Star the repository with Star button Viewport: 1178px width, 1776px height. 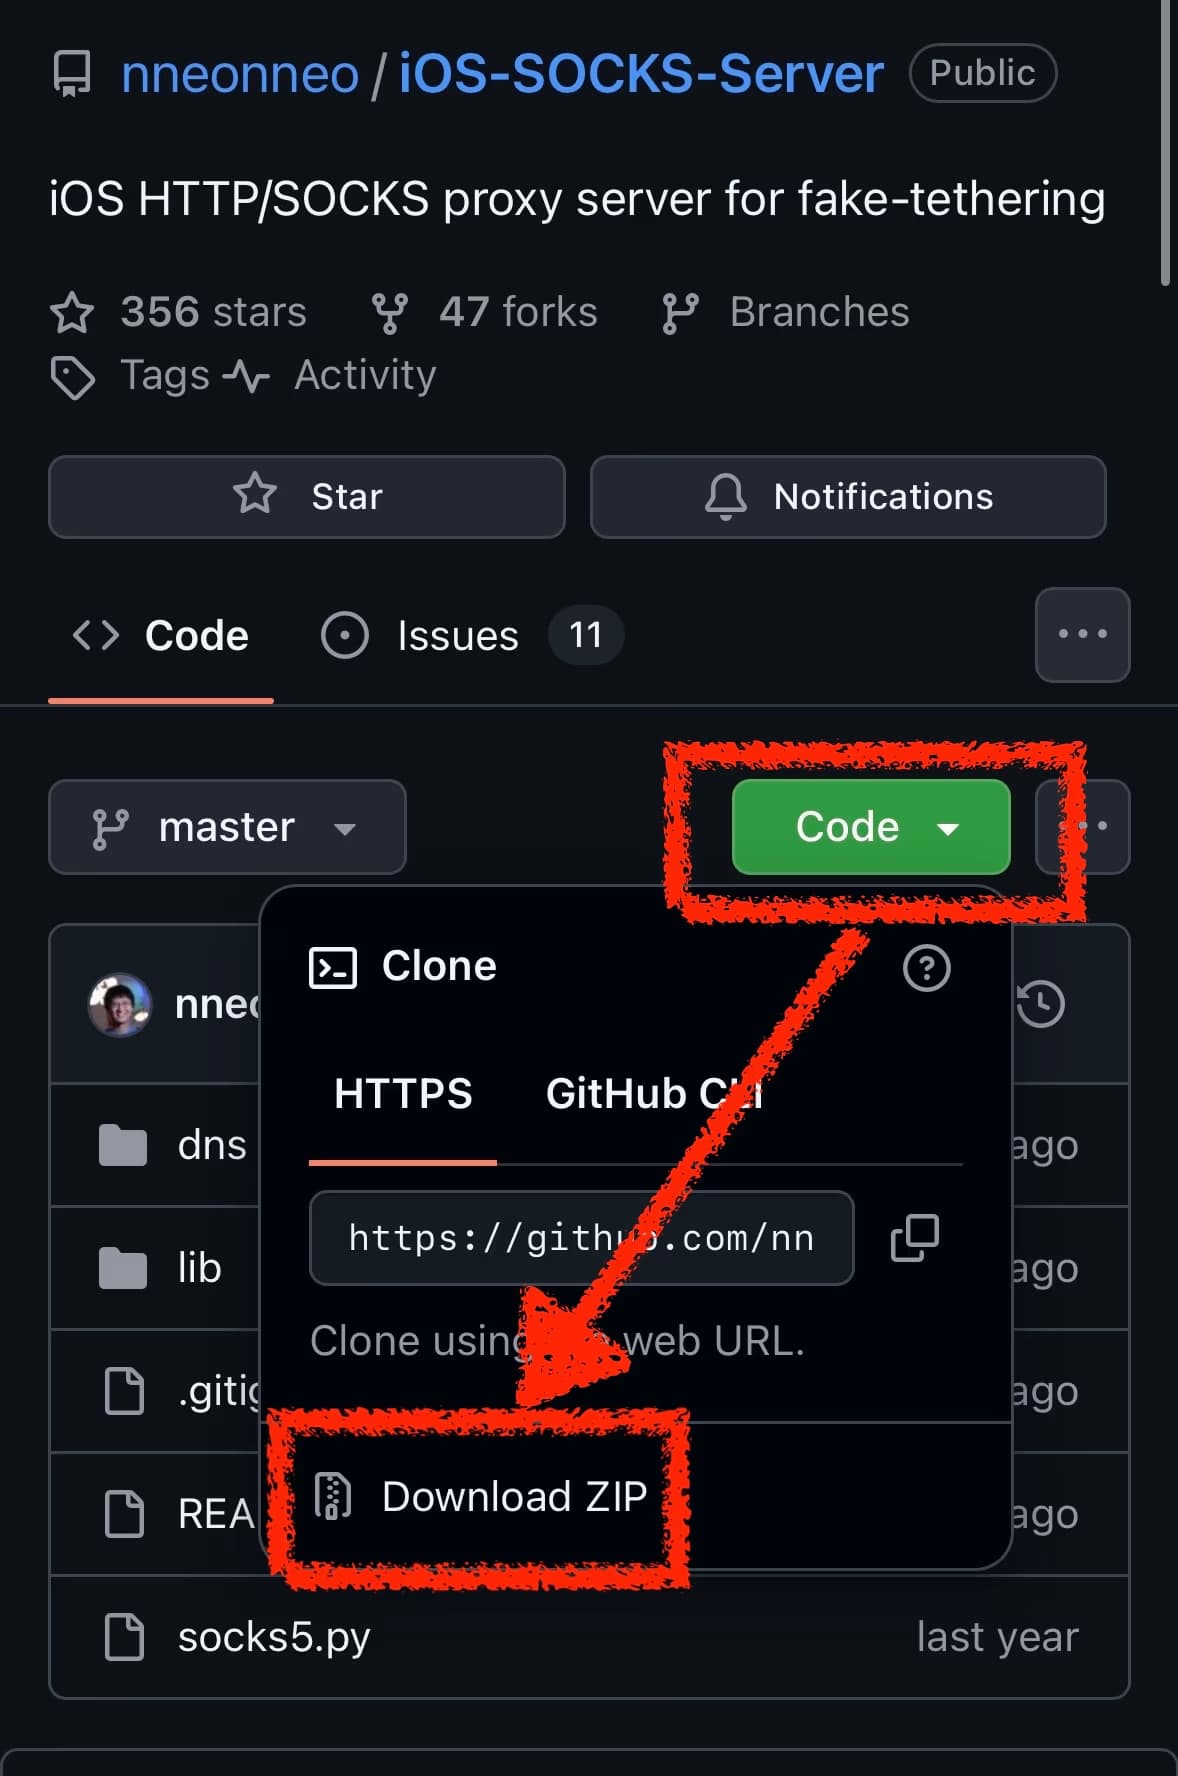307,497
